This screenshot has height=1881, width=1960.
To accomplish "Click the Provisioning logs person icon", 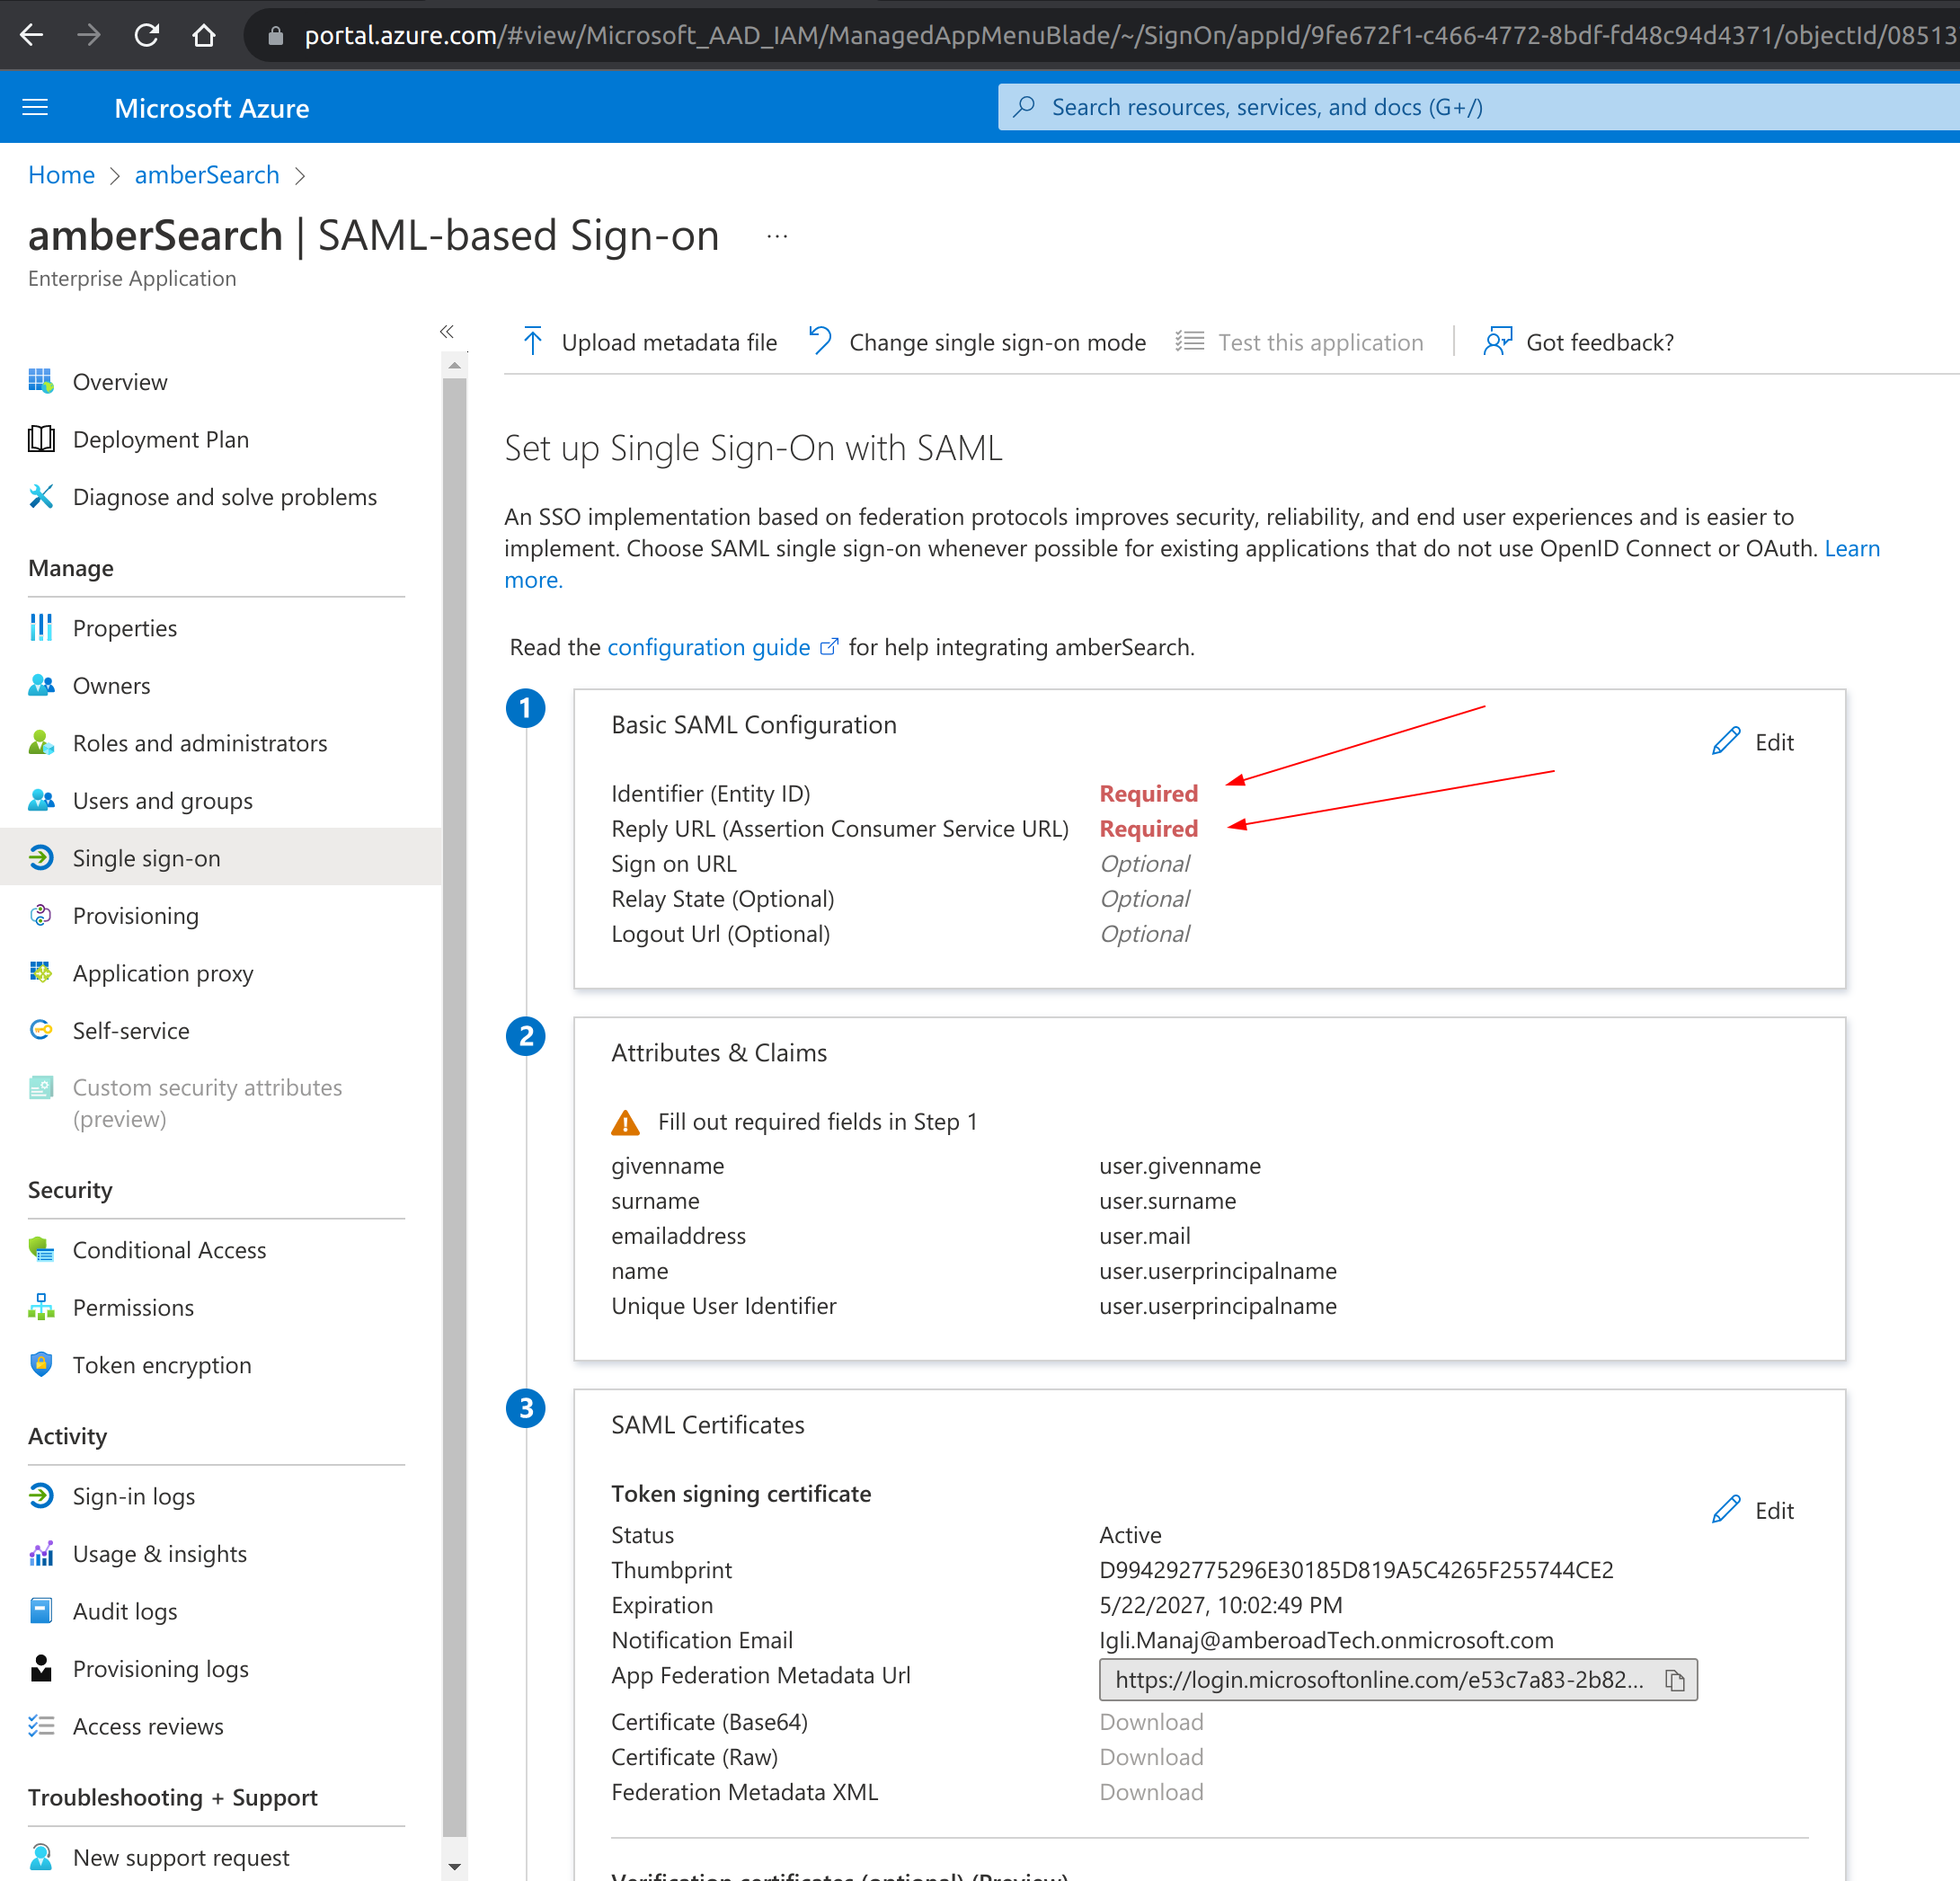I will coord(41,1668).
